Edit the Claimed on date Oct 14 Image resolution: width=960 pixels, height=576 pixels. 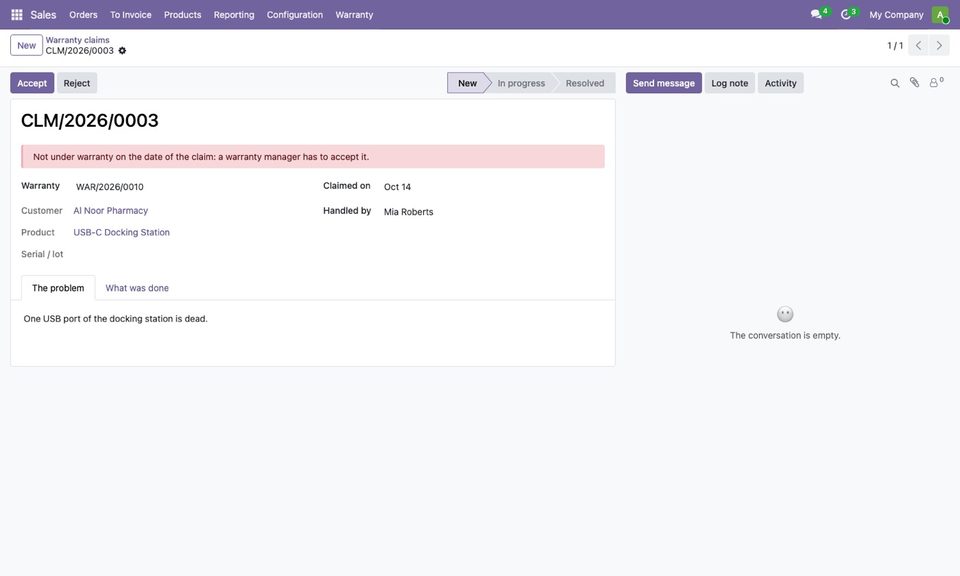(397, 187)
